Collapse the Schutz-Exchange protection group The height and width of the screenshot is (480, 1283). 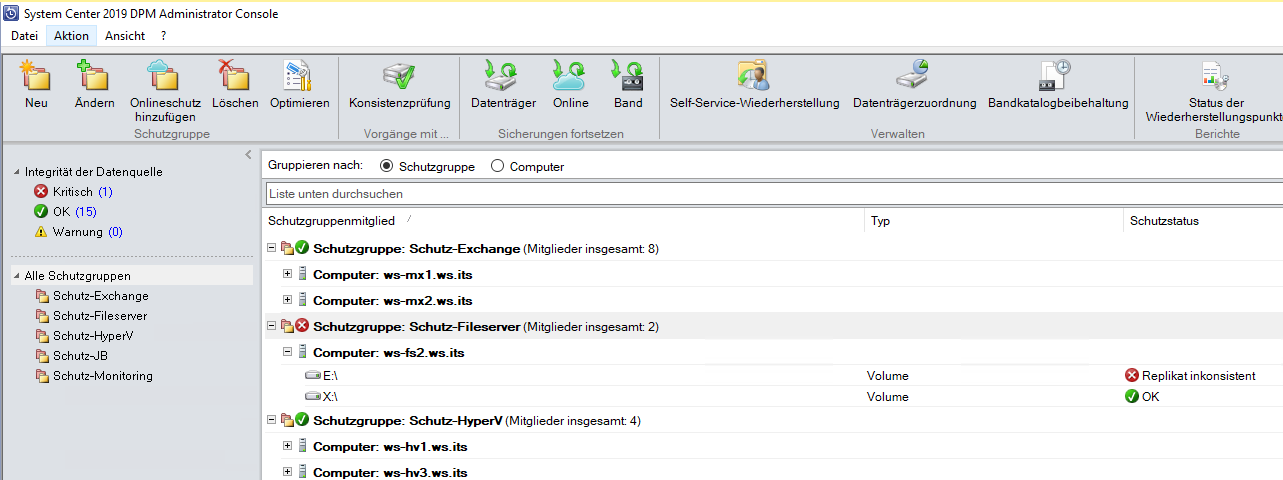click(x=271, y=248)
